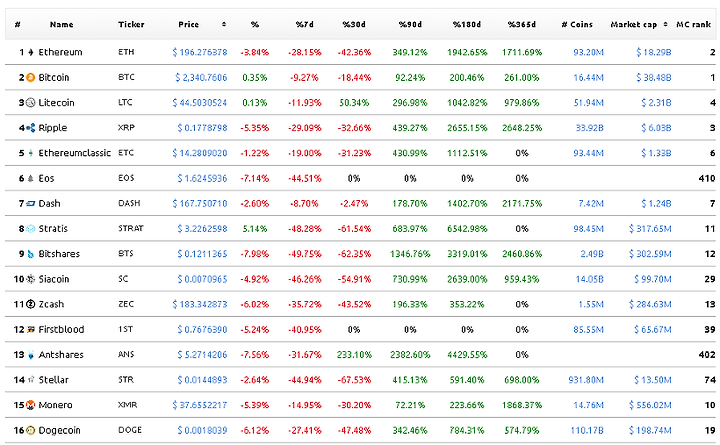Click the STRAT ticker cell

click(x=131, y=228)
